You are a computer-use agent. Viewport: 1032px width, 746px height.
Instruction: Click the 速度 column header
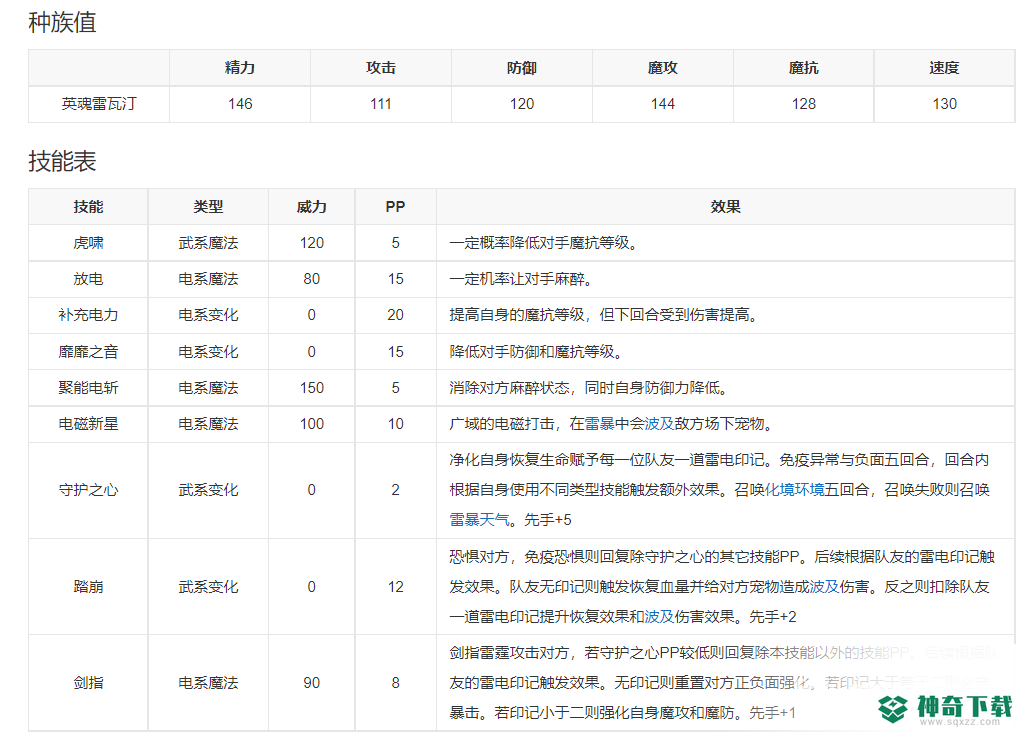pos(944,68)
